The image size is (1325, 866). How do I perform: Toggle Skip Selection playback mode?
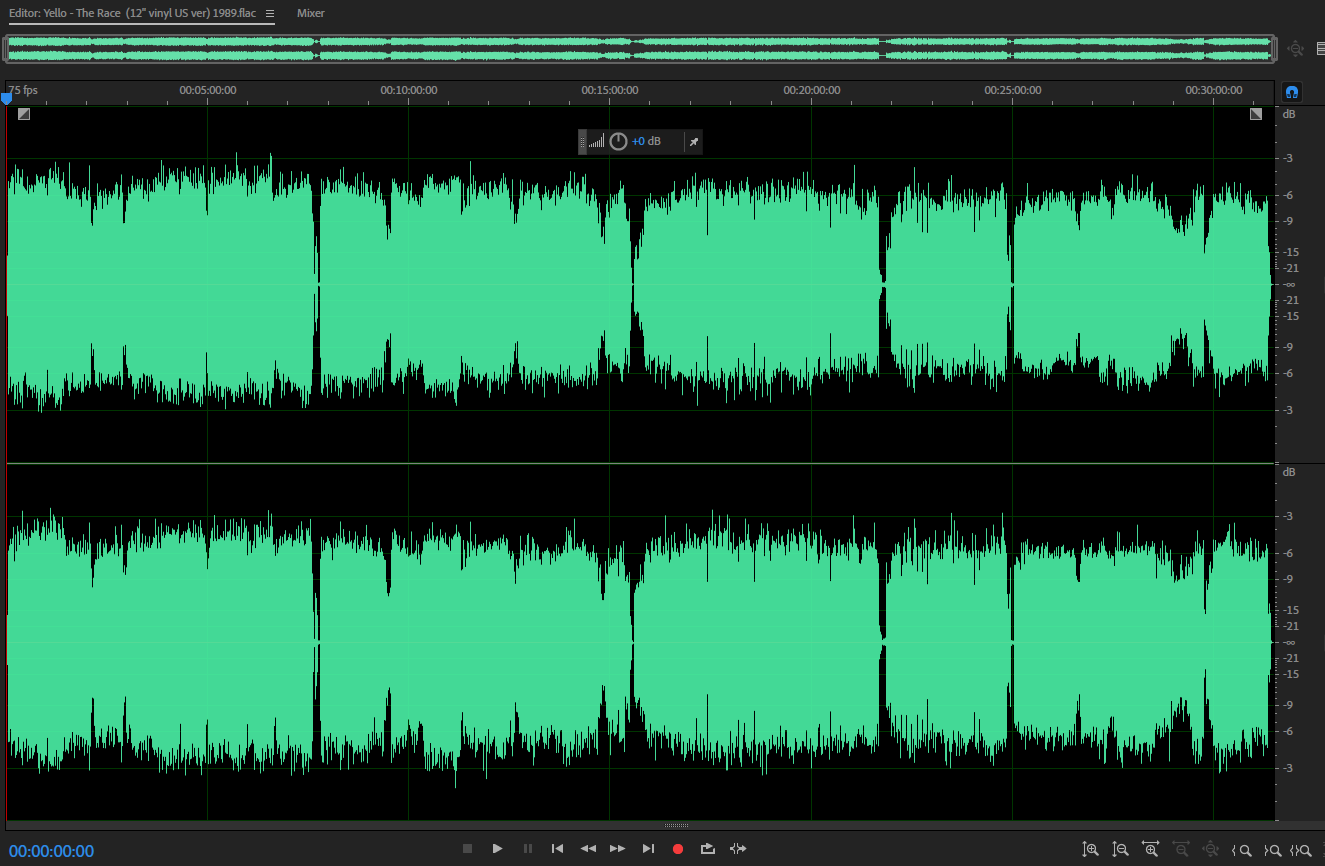tap(738, 848)
